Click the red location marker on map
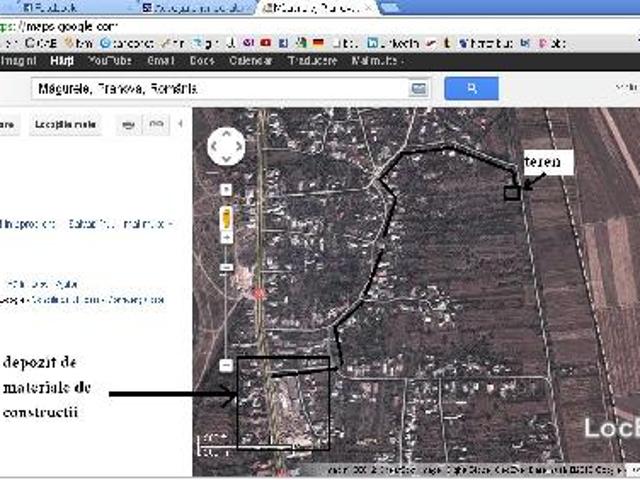This screenshot has height=480, width=640. tap(258, 294)
